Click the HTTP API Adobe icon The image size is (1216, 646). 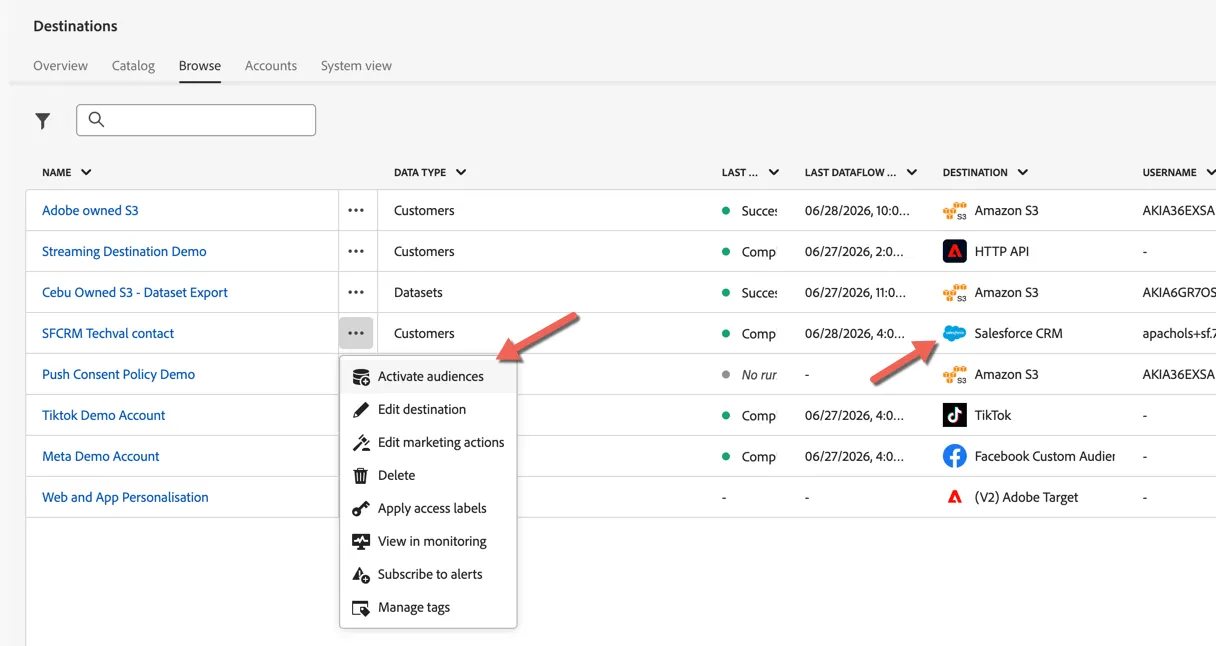pos(955,252)
